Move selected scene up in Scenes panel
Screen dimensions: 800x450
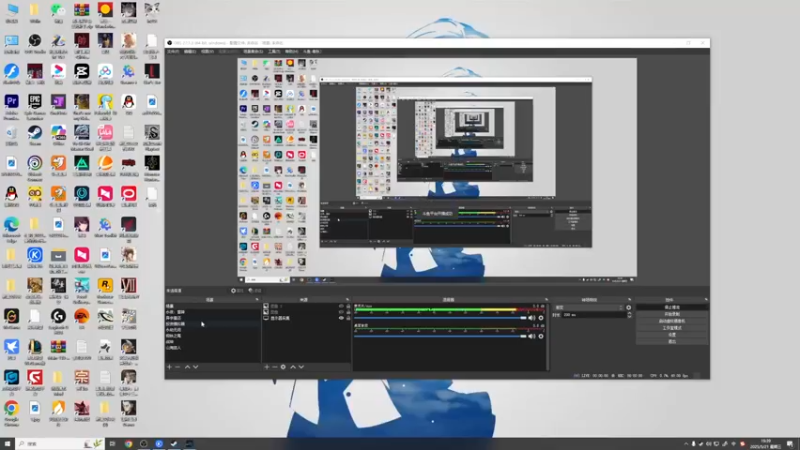(x=187, y=367)
